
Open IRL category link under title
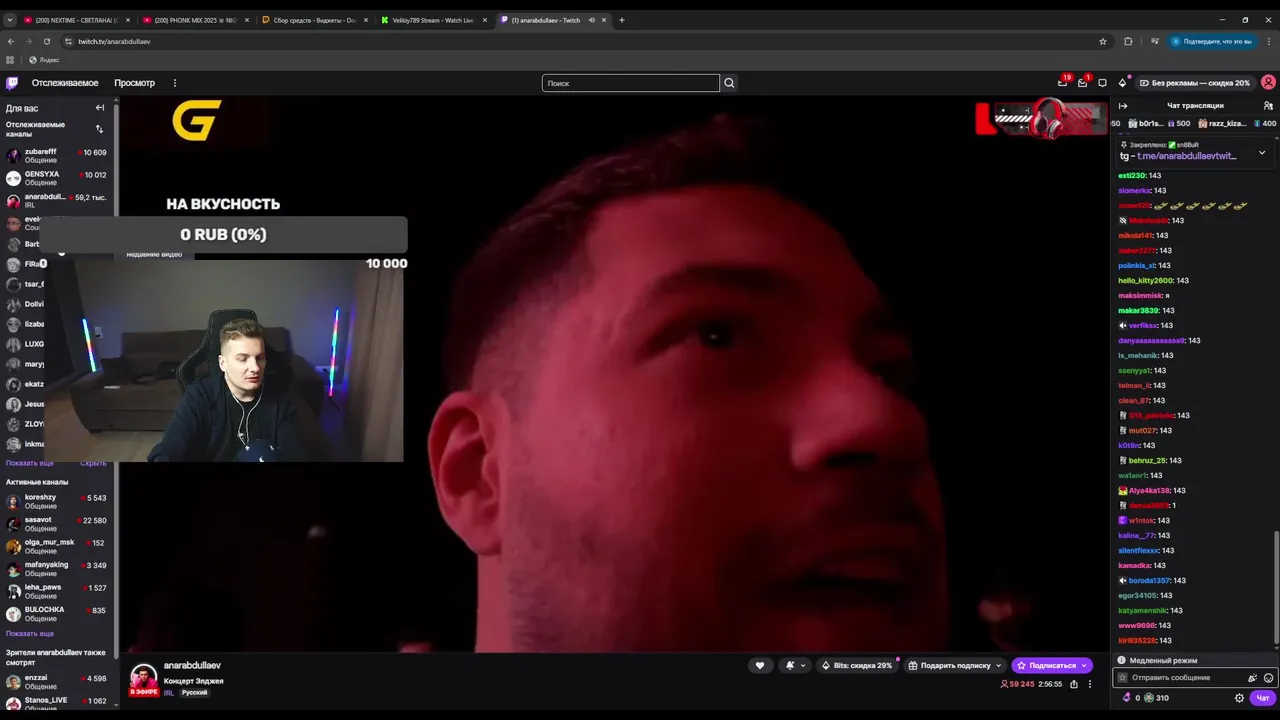click(169, 693)
